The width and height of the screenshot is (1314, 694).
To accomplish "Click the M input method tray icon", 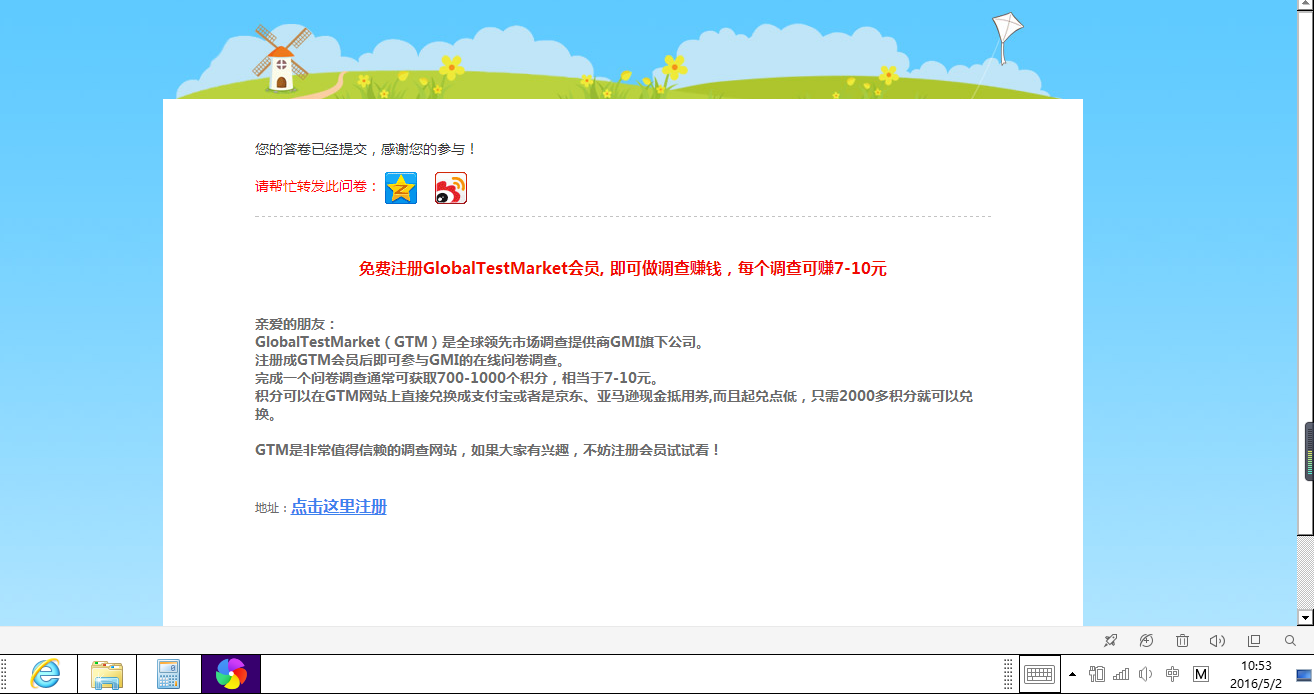I will coord(1201,674).
